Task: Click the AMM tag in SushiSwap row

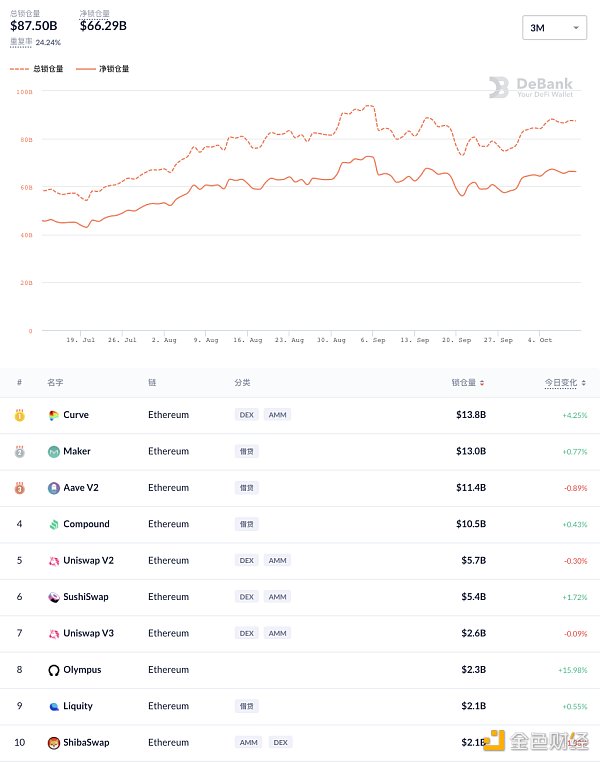Action: (277, 597)
